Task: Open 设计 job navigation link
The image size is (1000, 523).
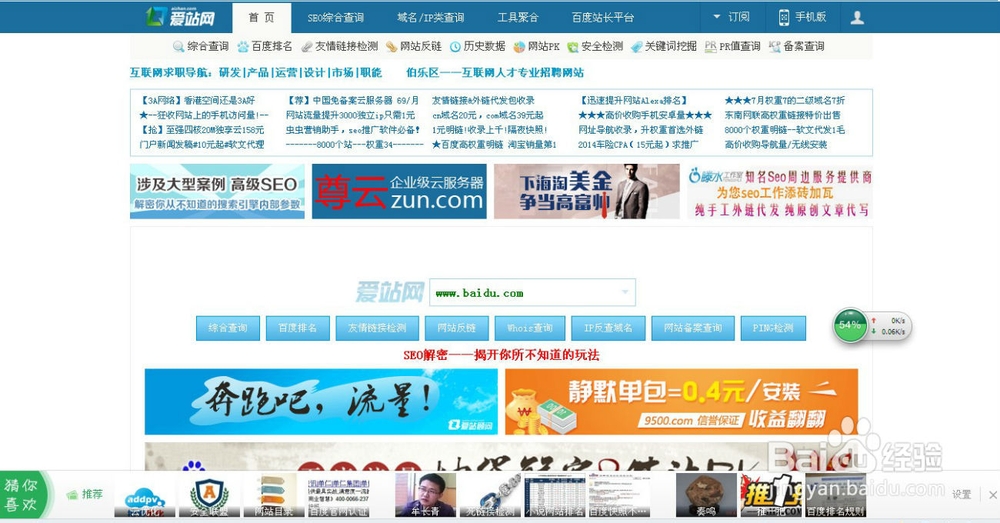Action: click(314, 73)
